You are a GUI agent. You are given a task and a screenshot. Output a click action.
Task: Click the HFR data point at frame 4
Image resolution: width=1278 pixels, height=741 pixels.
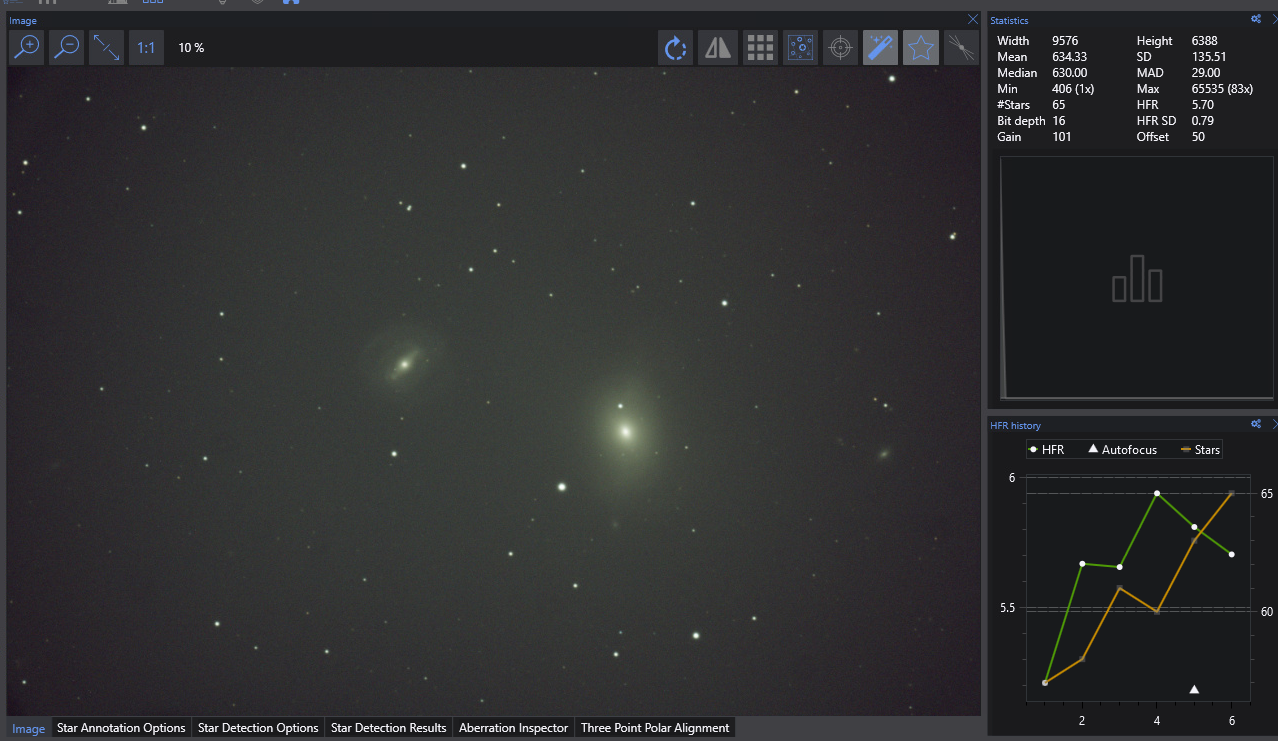pos(1156,493)
